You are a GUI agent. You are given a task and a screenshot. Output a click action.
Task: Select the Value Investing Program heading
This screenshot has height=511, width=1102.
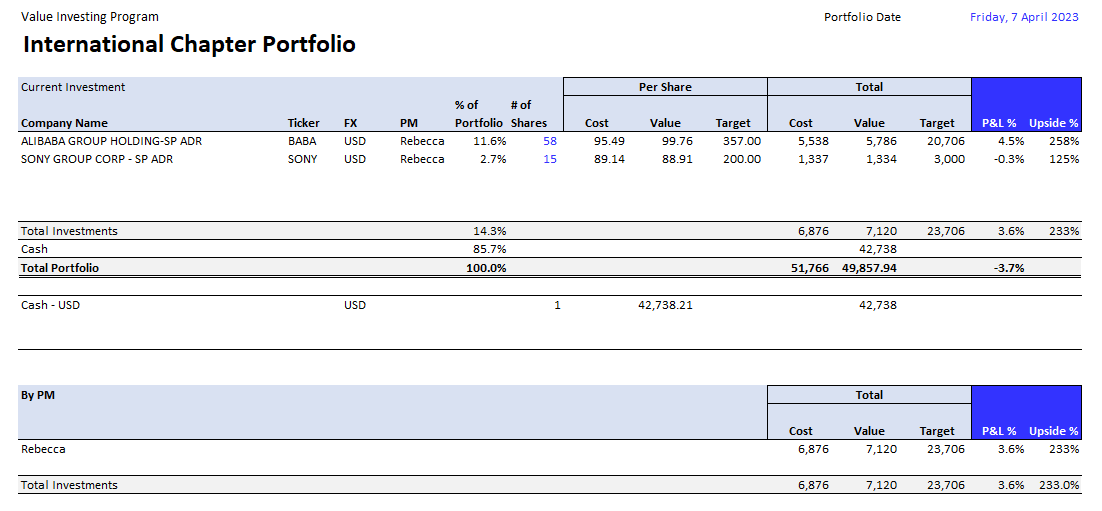90,16
